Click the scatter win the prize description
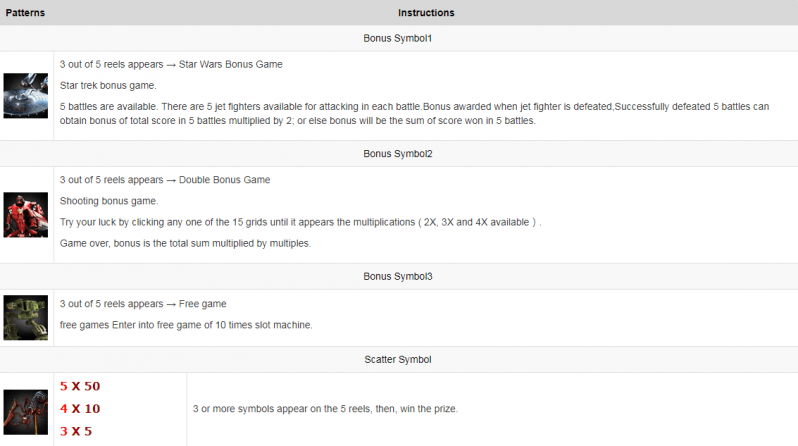The width and height of the screenshot is (798, 446). [325, 409]
